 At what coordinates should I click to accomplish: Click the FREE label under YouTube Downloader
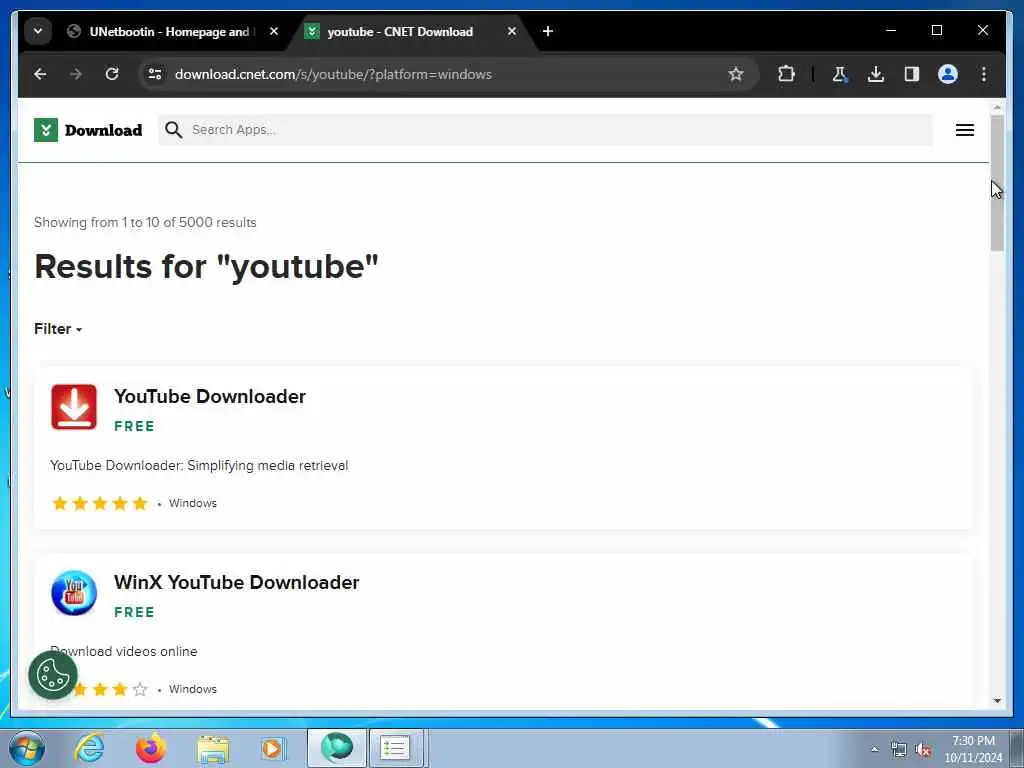135,426
